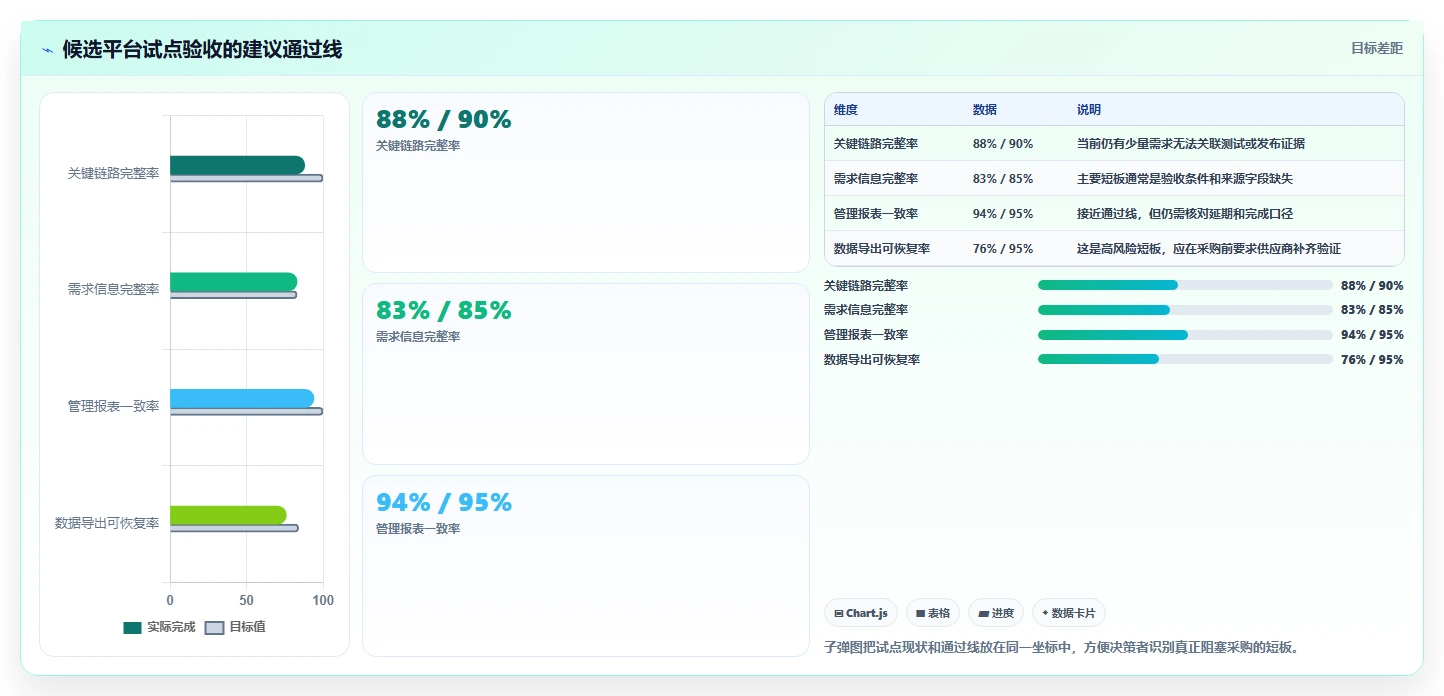
Task: Click chart x-axis tick label 50
Action: [x=246, y=600]
